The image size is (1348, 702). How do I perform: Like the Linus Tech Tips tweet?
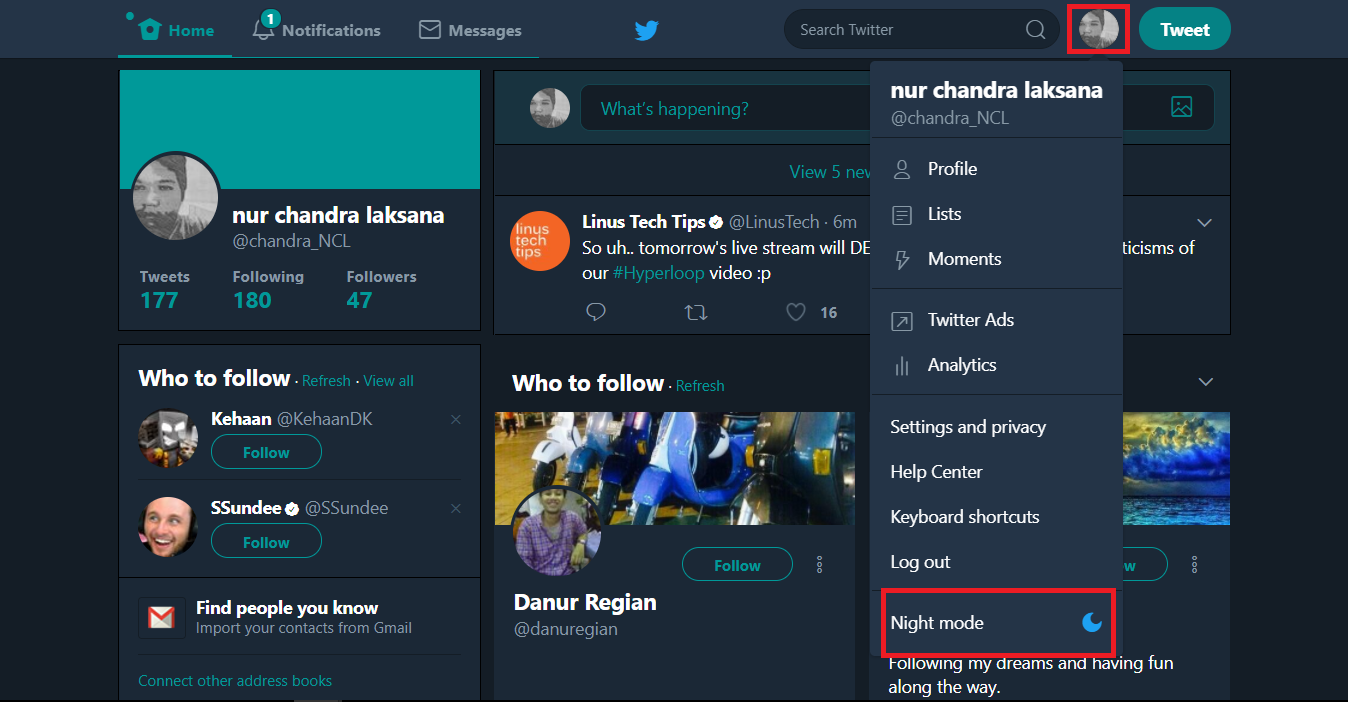click(x=796, y=312)
